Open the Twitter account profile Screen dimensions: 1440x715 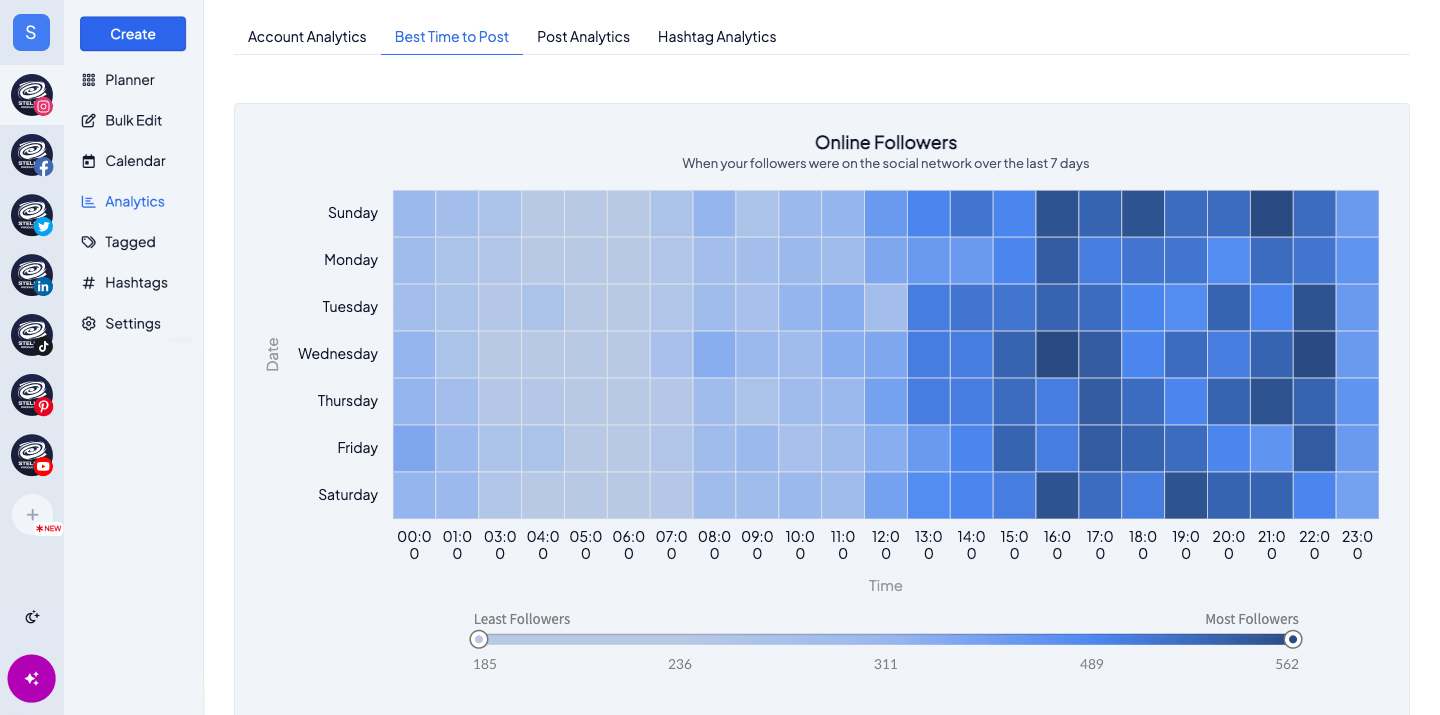(x=31, y=215)
